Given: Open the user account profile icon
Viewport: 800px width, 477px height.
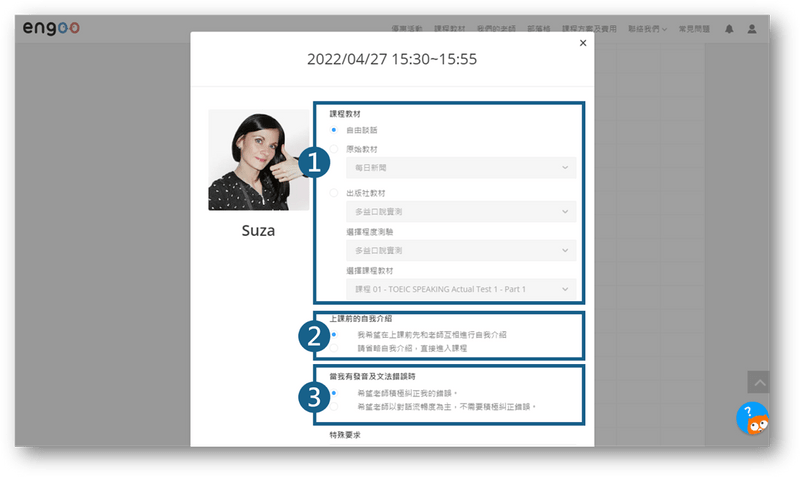Looking at the screenshot, I should [x=752, y=29].
